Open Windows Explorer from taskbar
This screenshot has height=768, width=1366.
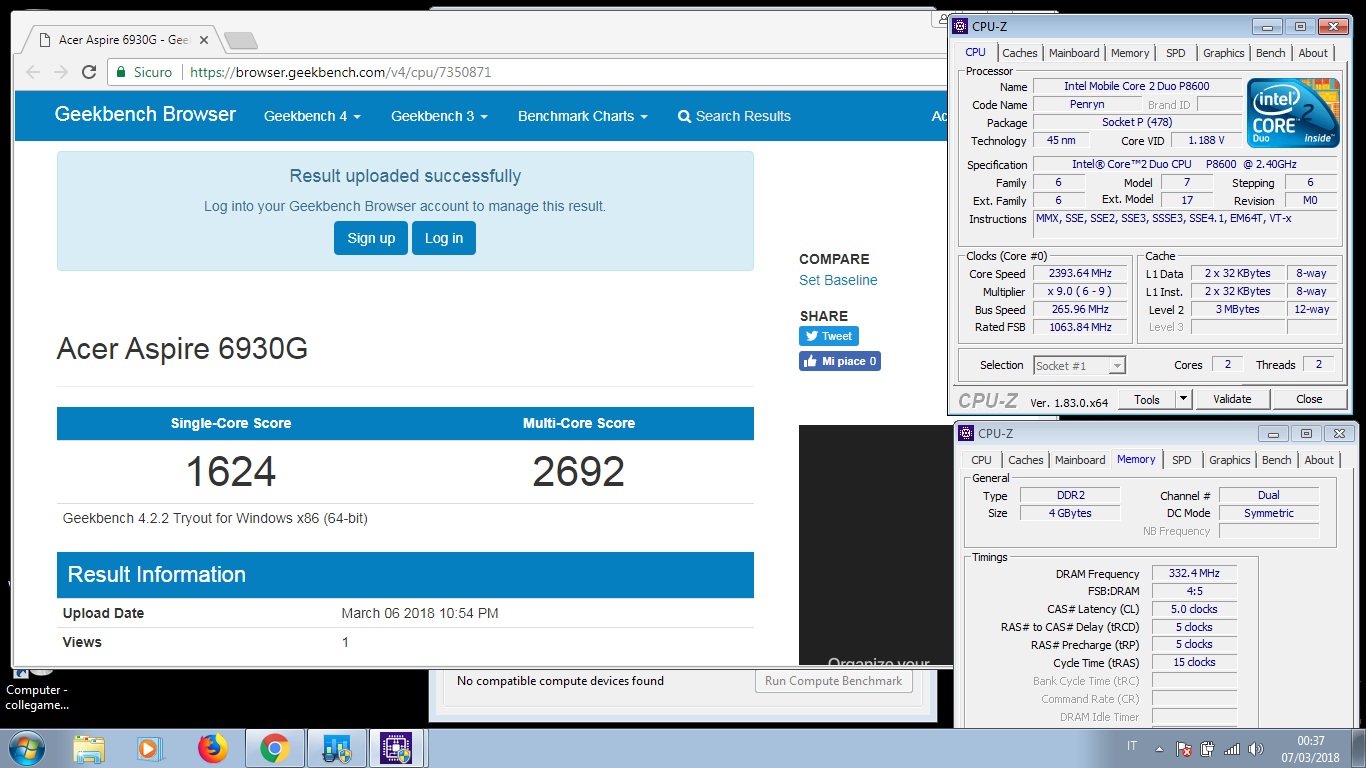[x=89, y=748]
